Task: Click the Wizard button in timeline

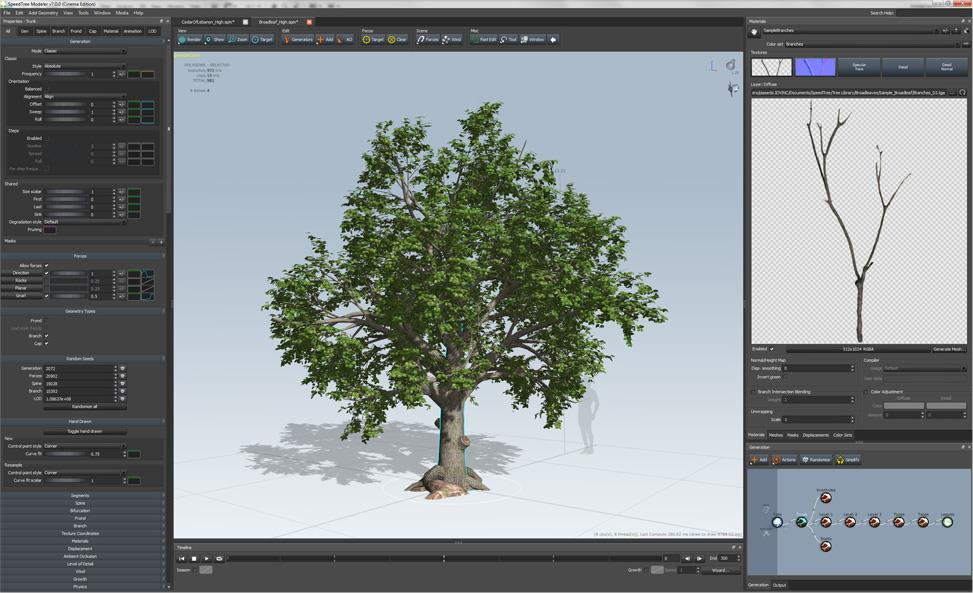Action: coord(720,570)
